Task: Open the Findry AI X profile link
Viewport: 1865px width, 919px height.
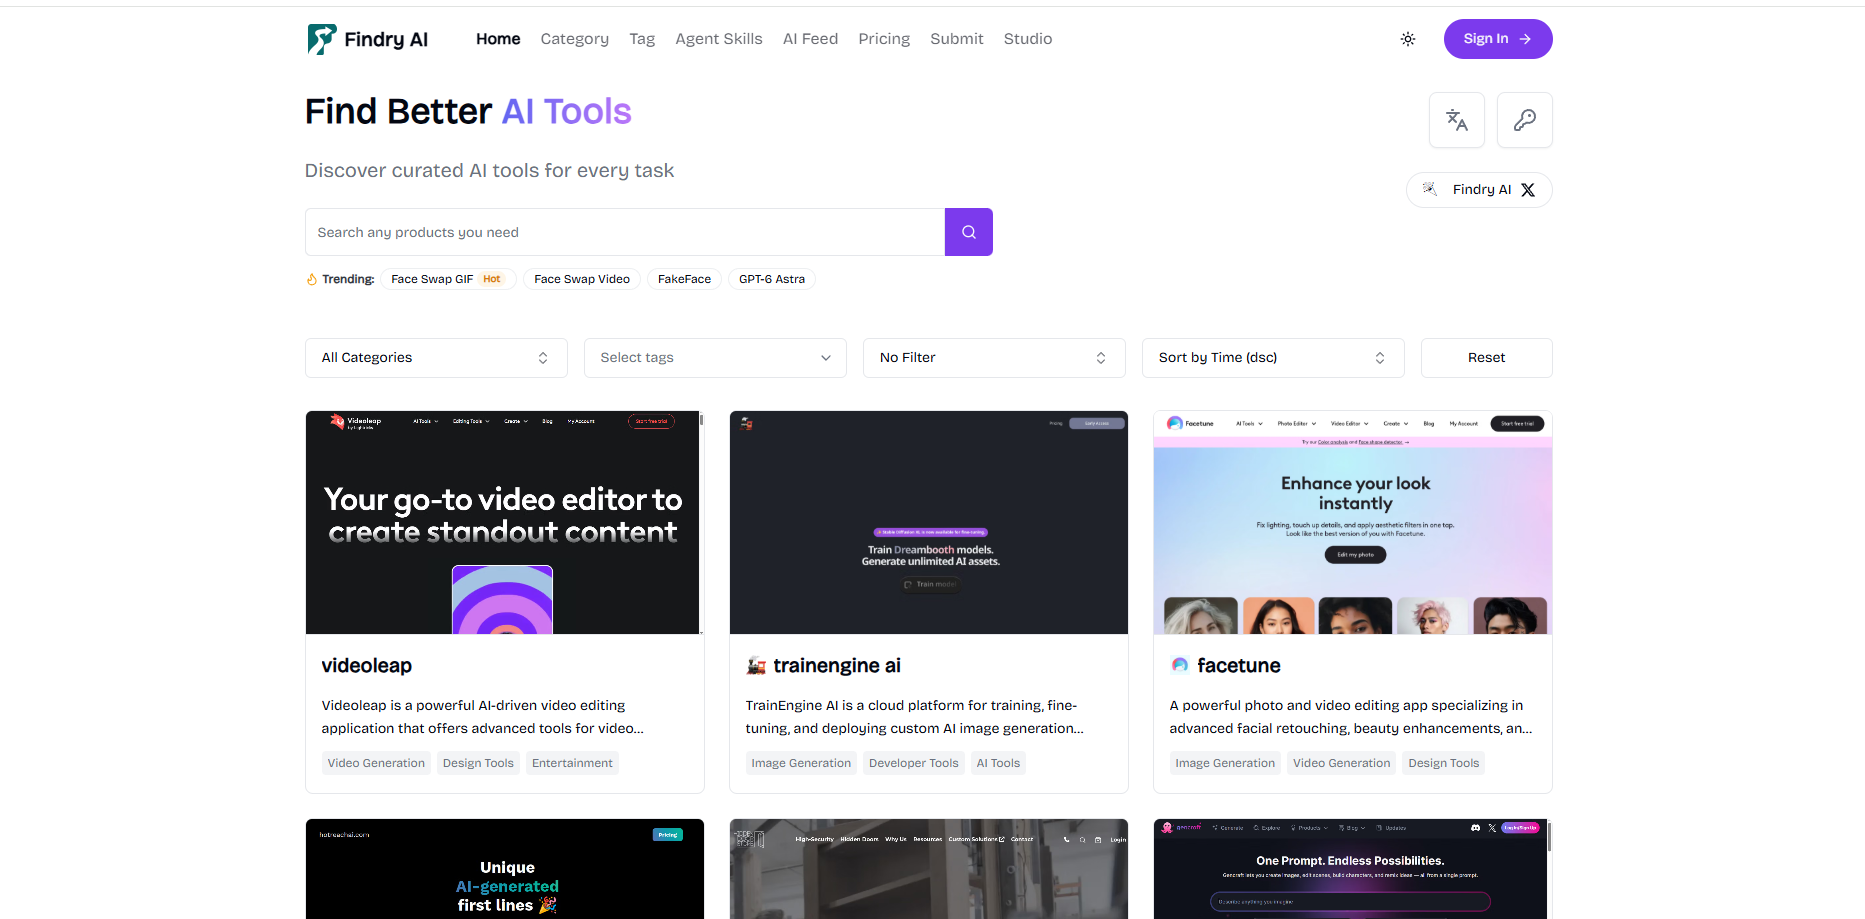Action: 1479,190
